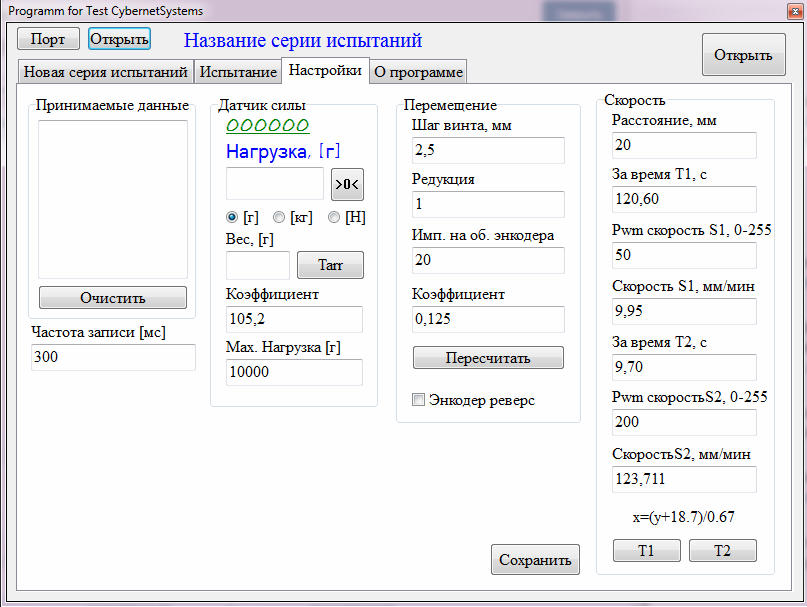The image size is (807, 607).
Task: Click the Расстояние, мм field
Action: click(x=685, y=145)
